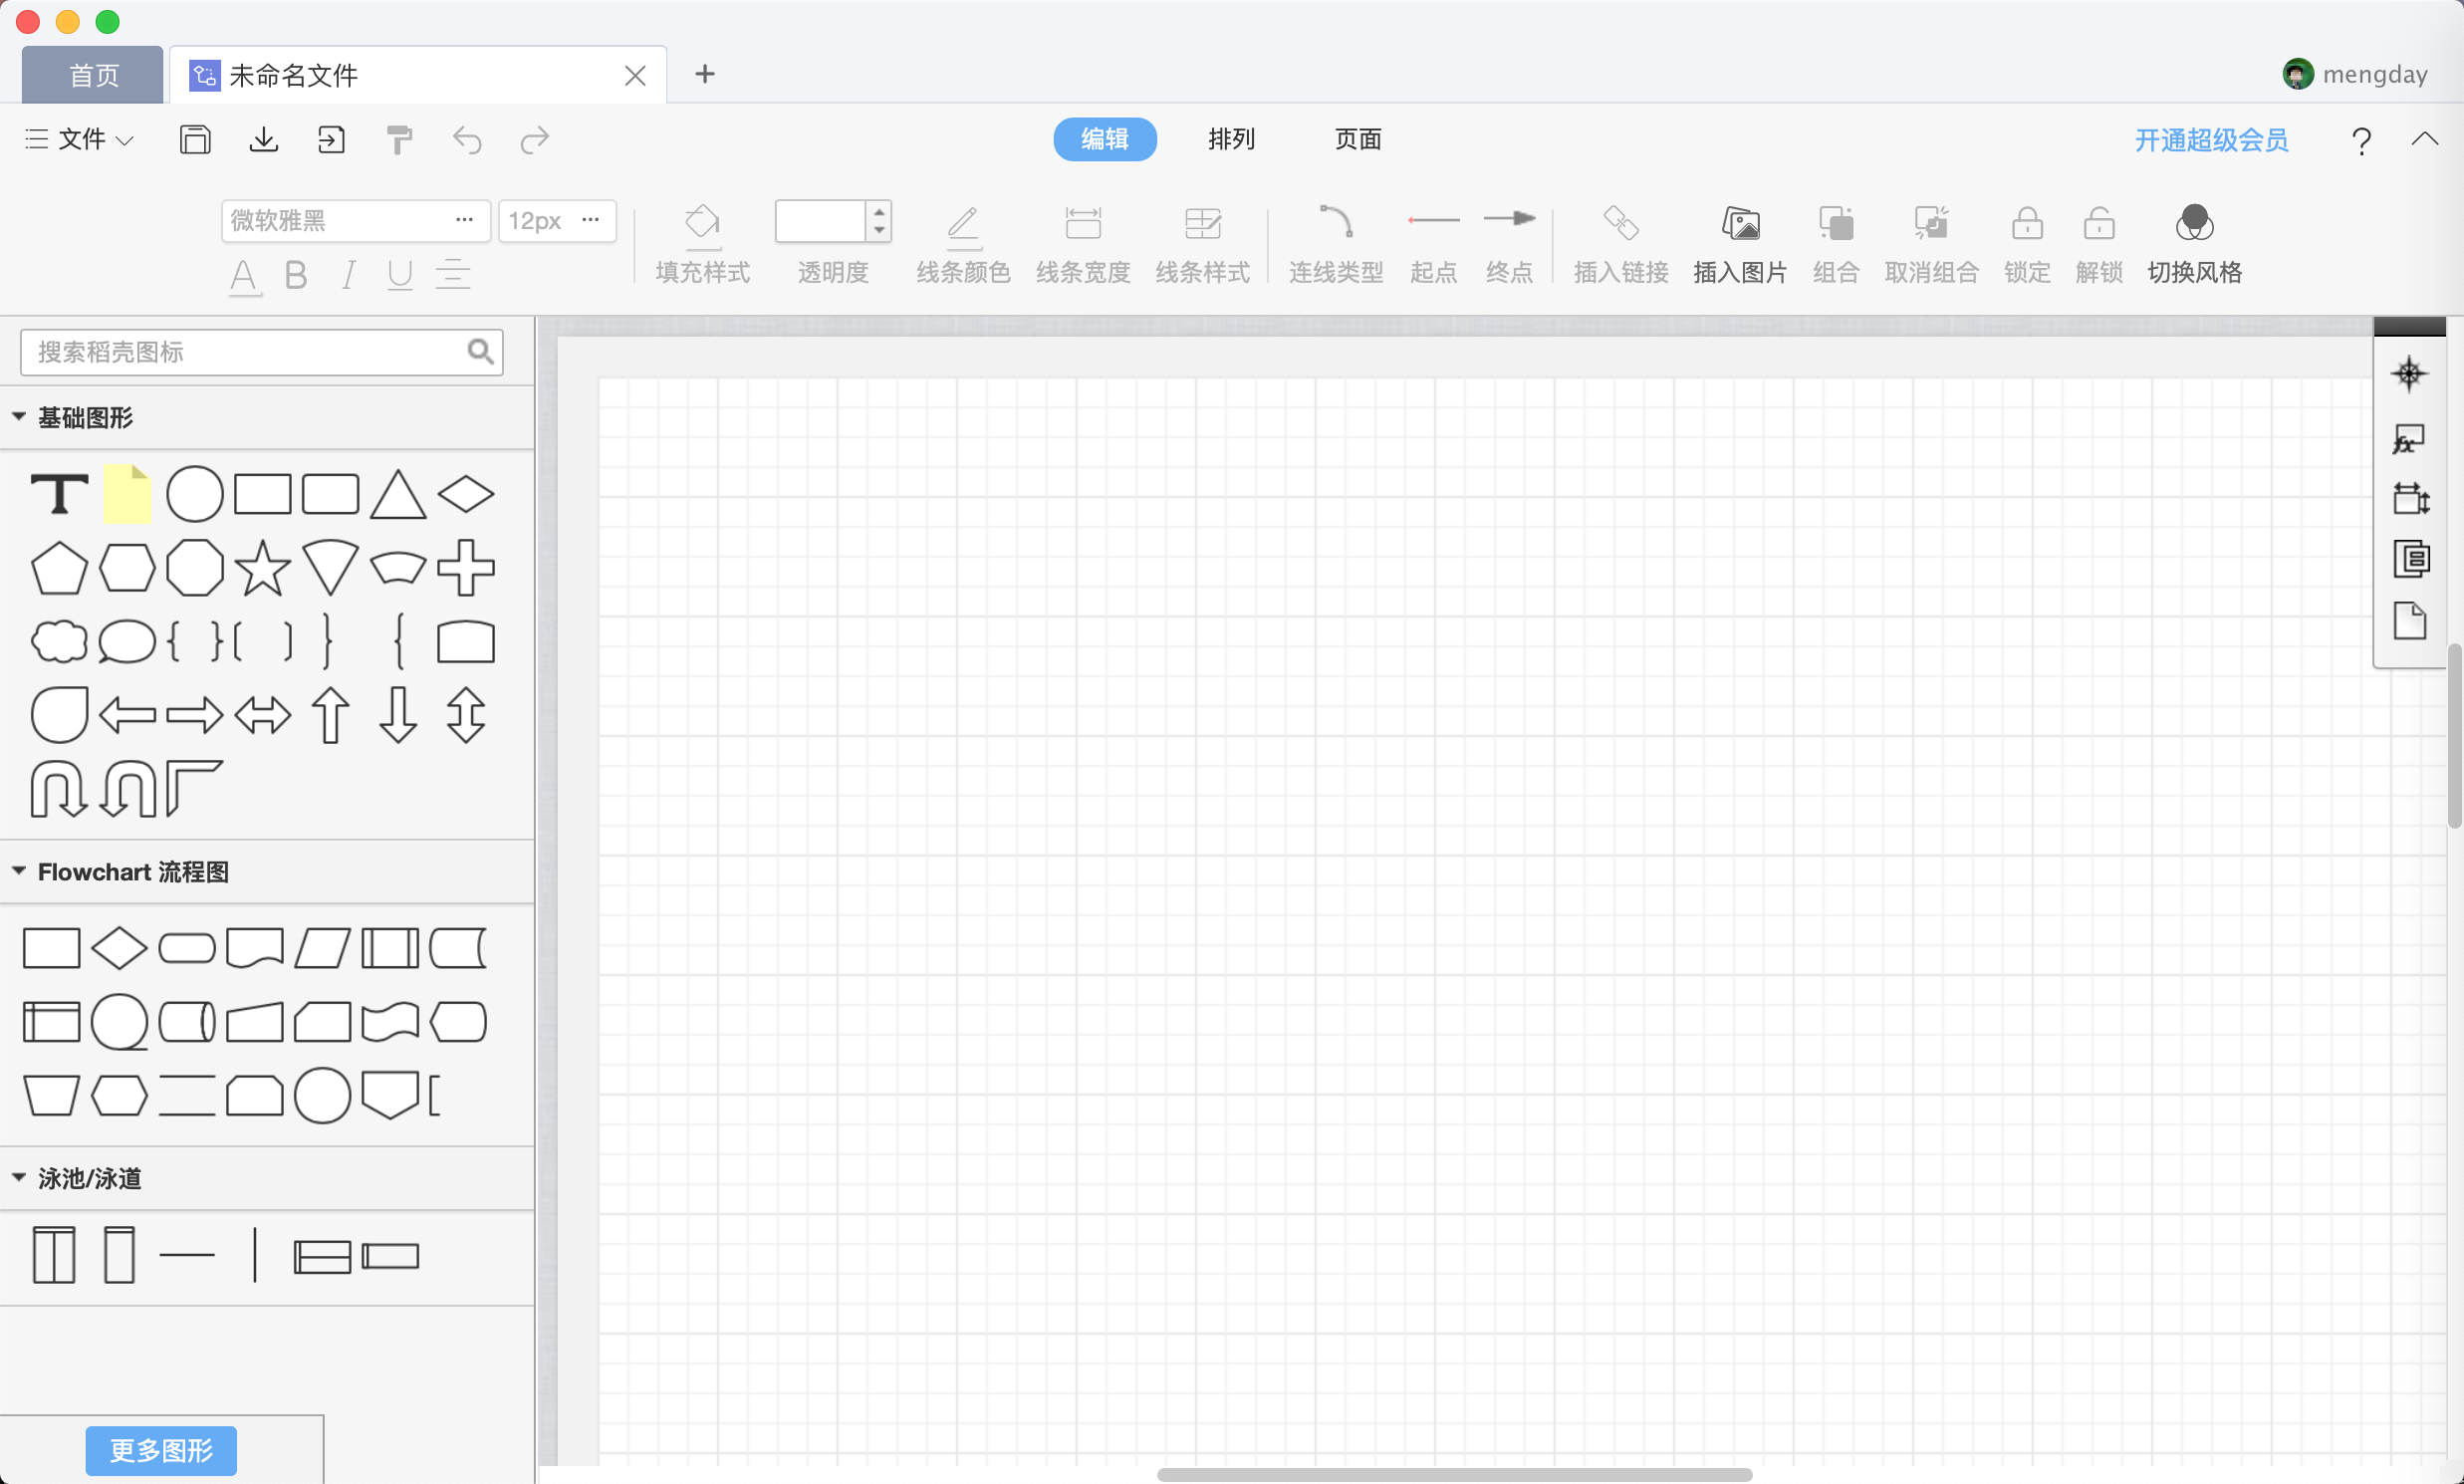This screenshot has width=2464, height=1484.
Task: Select the star shape in basic shapes
Action: [262, 569]
